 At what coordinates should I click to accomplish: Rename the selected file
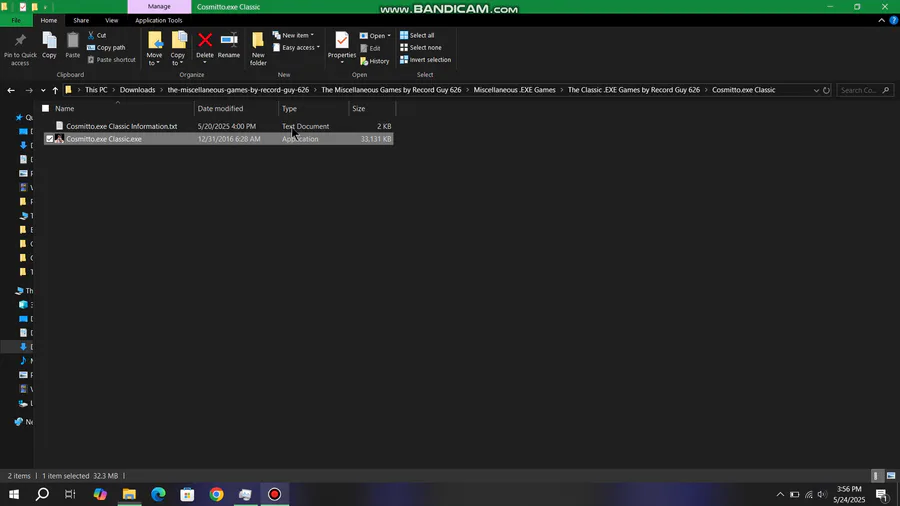(x=228, y=45)
